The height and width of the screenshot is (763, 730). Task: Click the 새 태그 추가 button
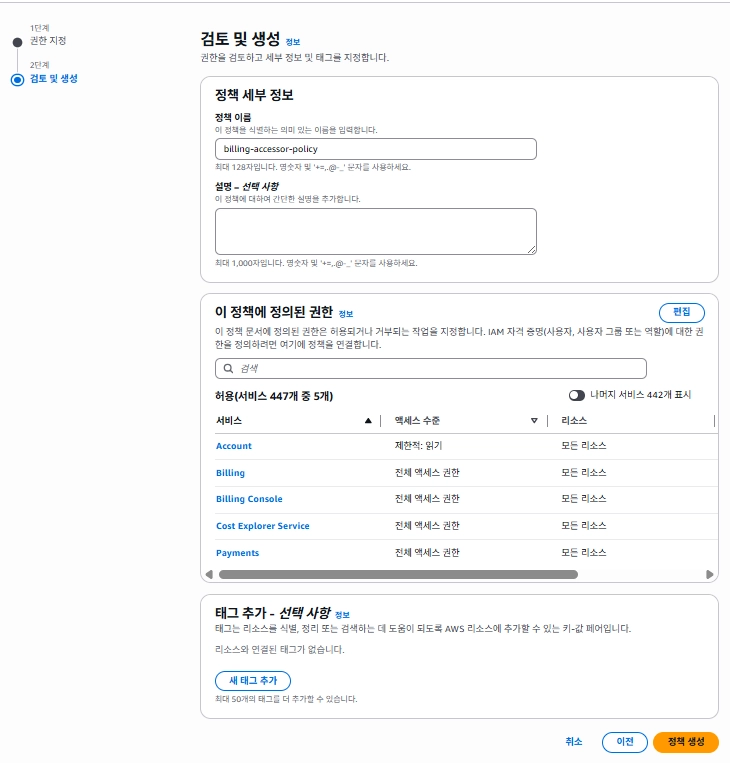pos(253,681)
